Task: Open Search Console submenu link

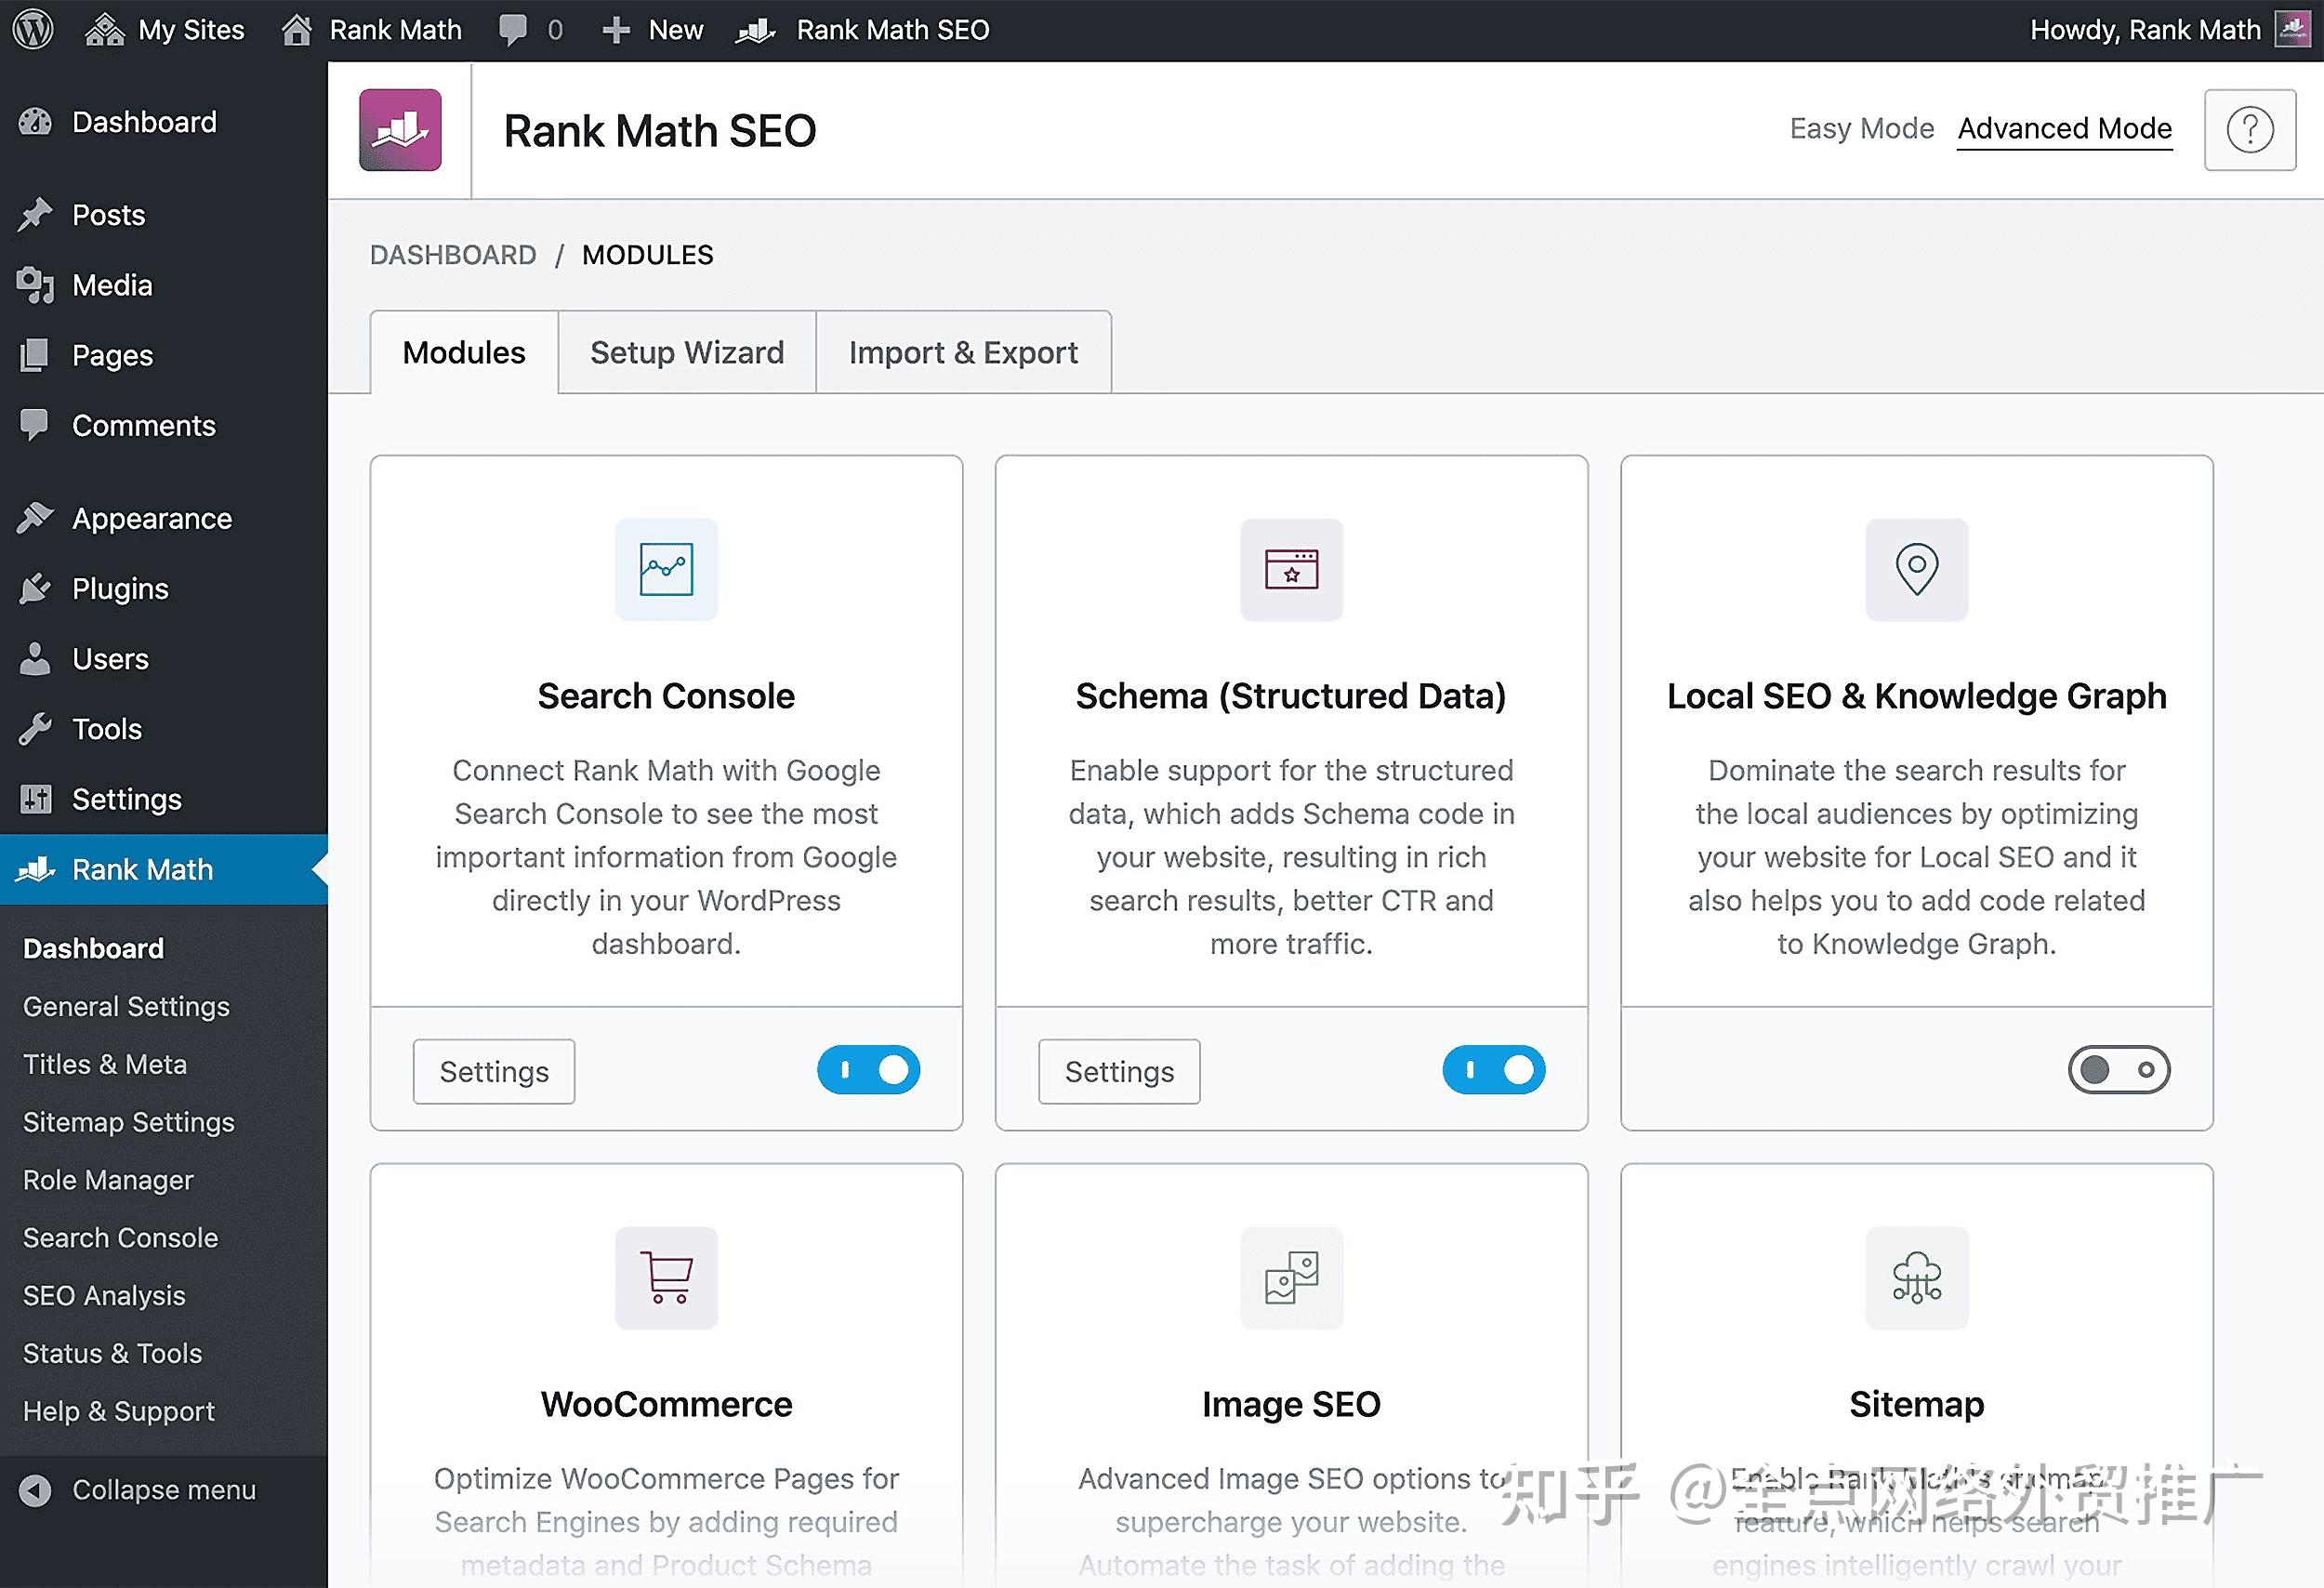Action: (120, 1238)
